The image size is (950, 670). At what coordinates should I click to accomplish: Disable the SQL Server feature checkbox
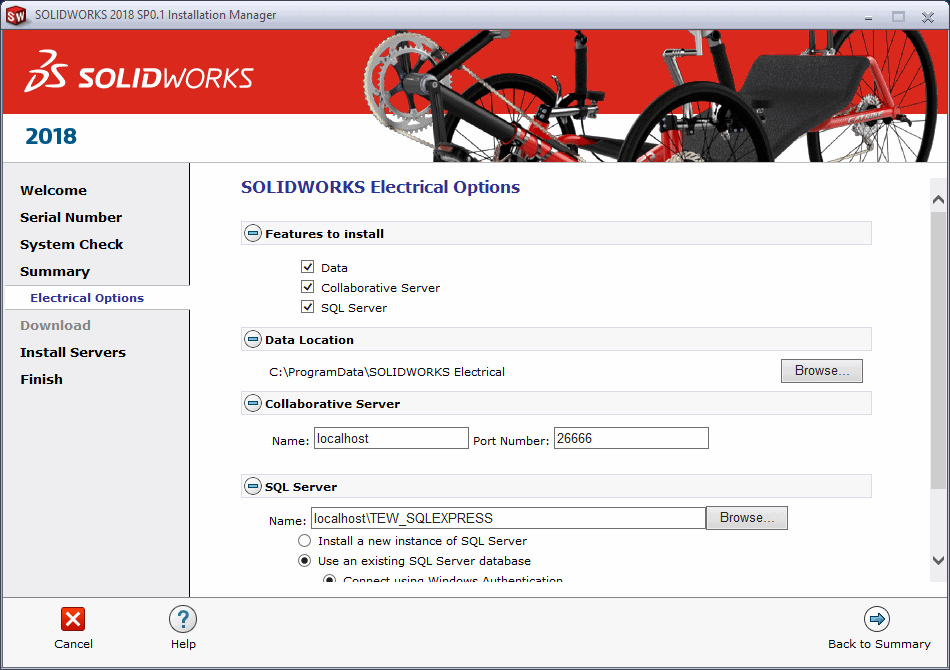click(308, 307)
